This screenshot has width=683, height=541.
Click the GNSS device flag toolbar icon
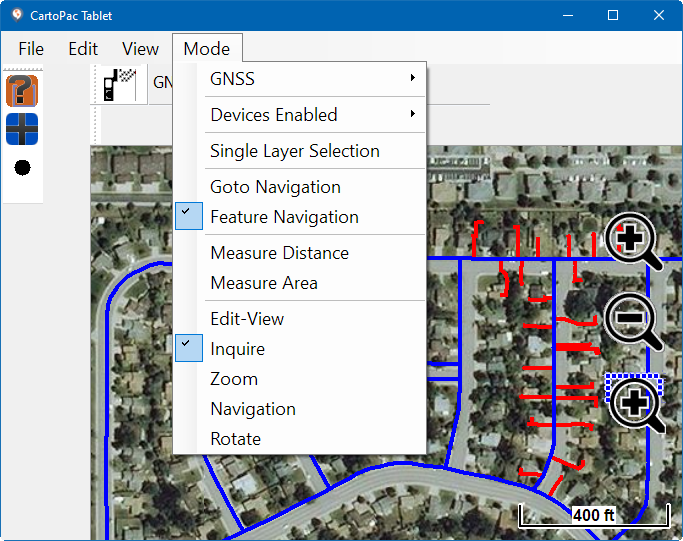click(x=120, y=84)
